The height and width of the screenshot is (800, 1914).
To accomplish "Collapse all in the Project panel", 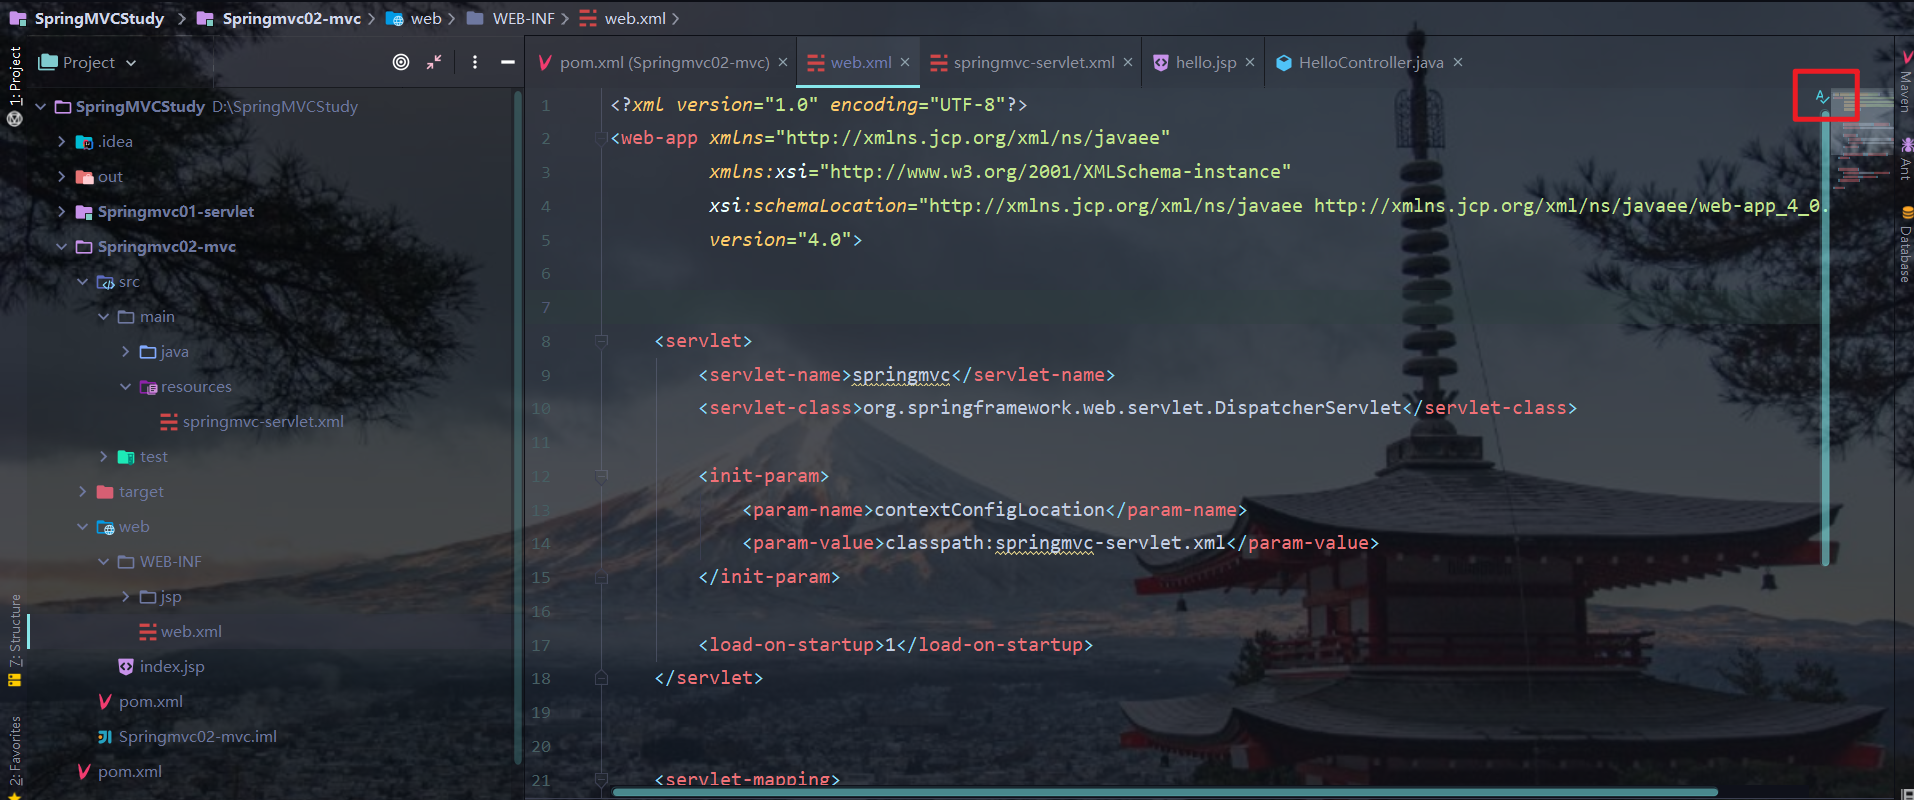I will coord(434,62).
